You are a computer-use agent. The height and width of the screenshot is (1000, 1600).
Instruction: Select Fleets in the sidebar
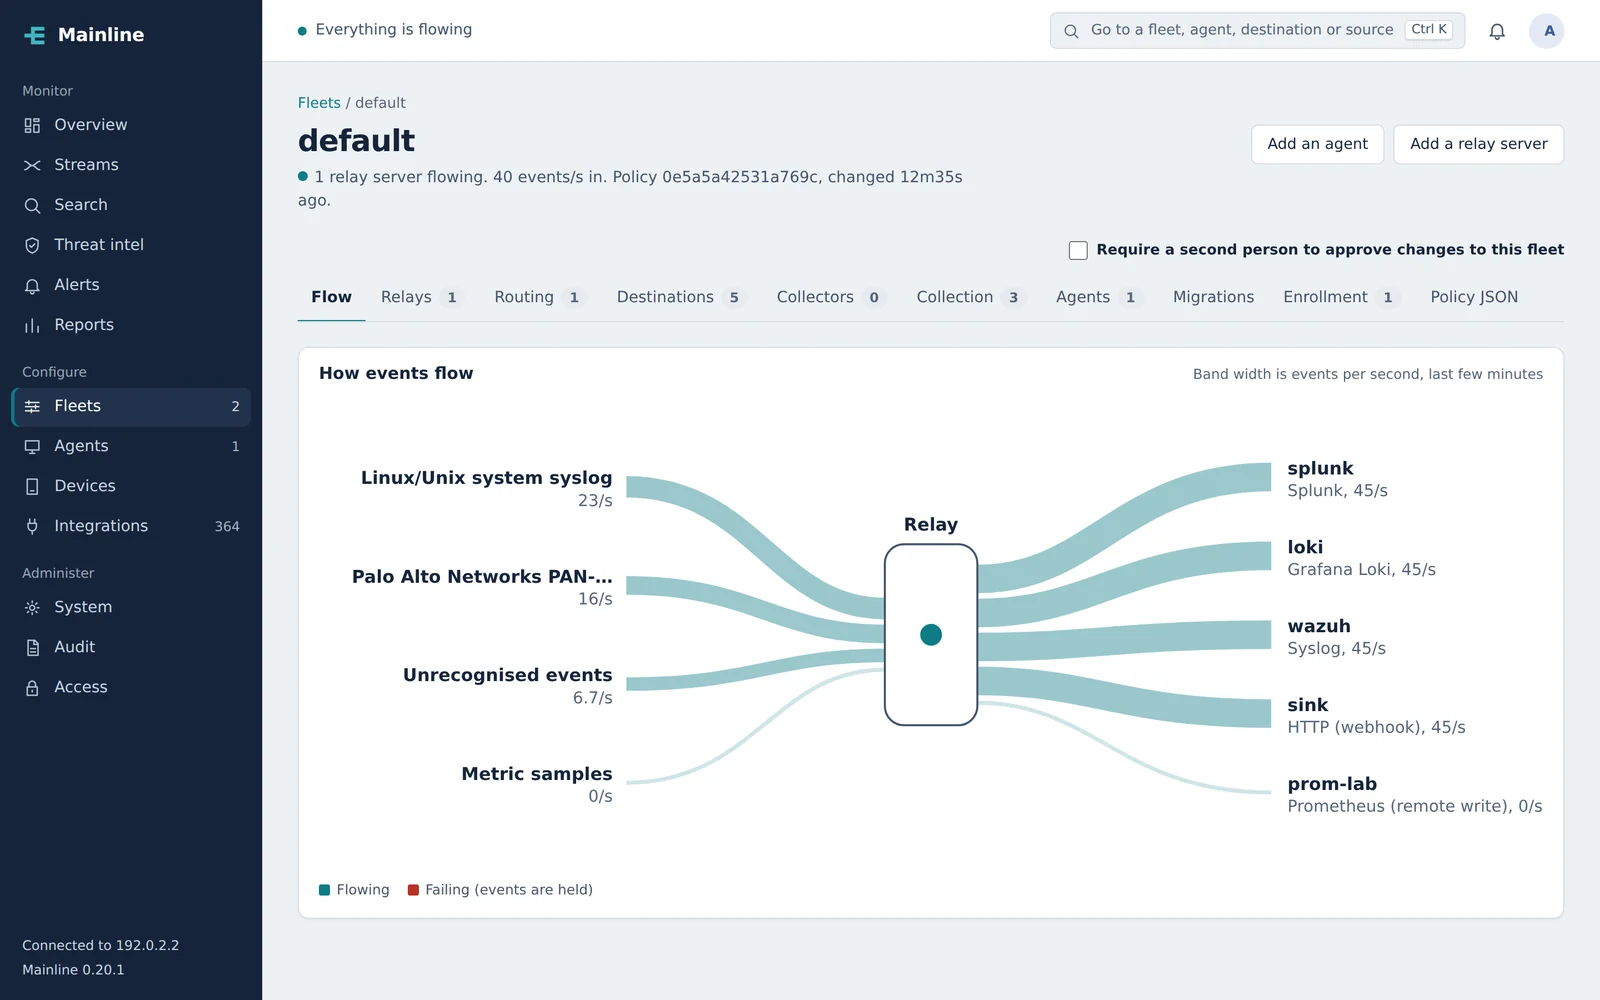(131, 406)
